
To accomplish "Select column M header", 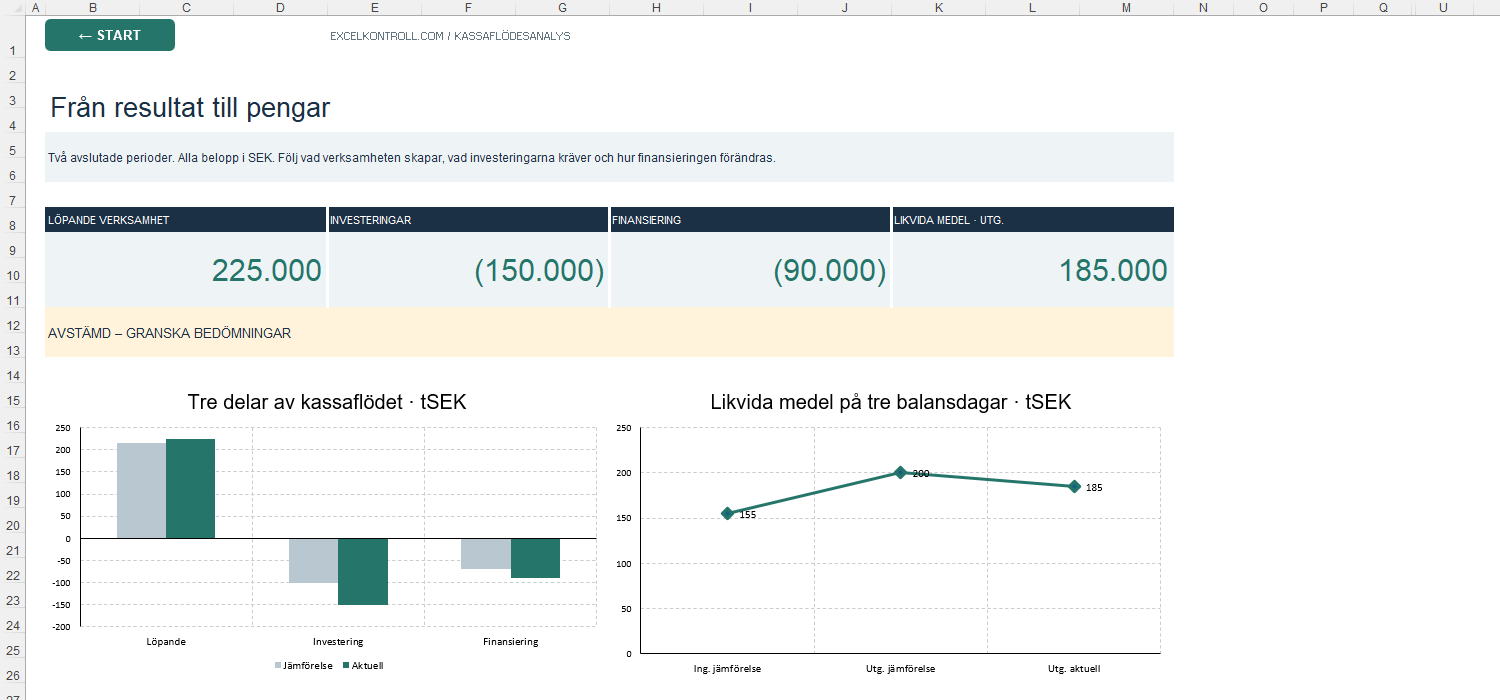I will [1127, 8].
